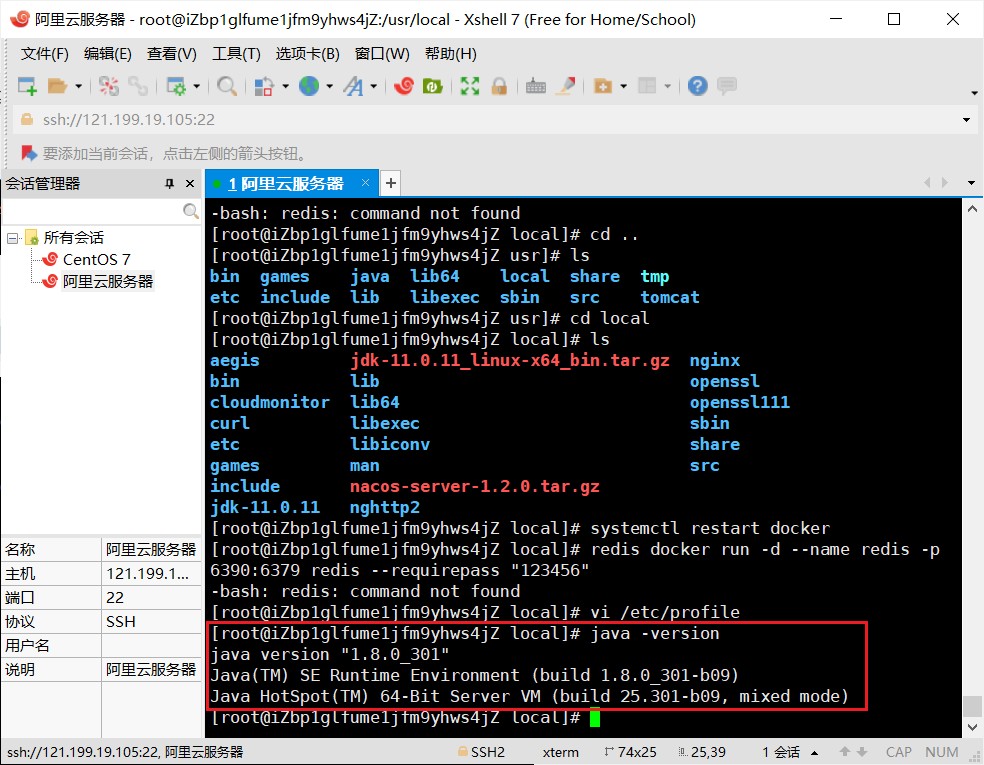
Task: Click the Font icon
Action: tap(353, 85)
